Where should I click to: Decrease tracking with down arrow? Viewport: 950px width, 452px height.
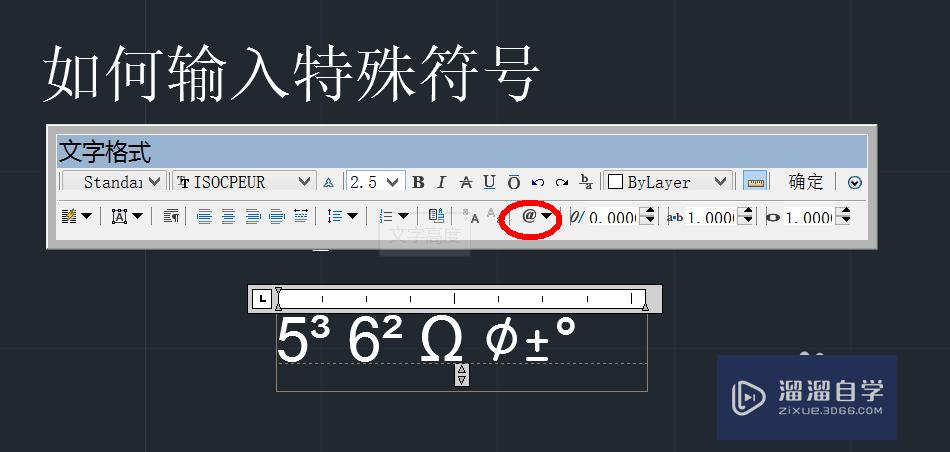(748, 221)
